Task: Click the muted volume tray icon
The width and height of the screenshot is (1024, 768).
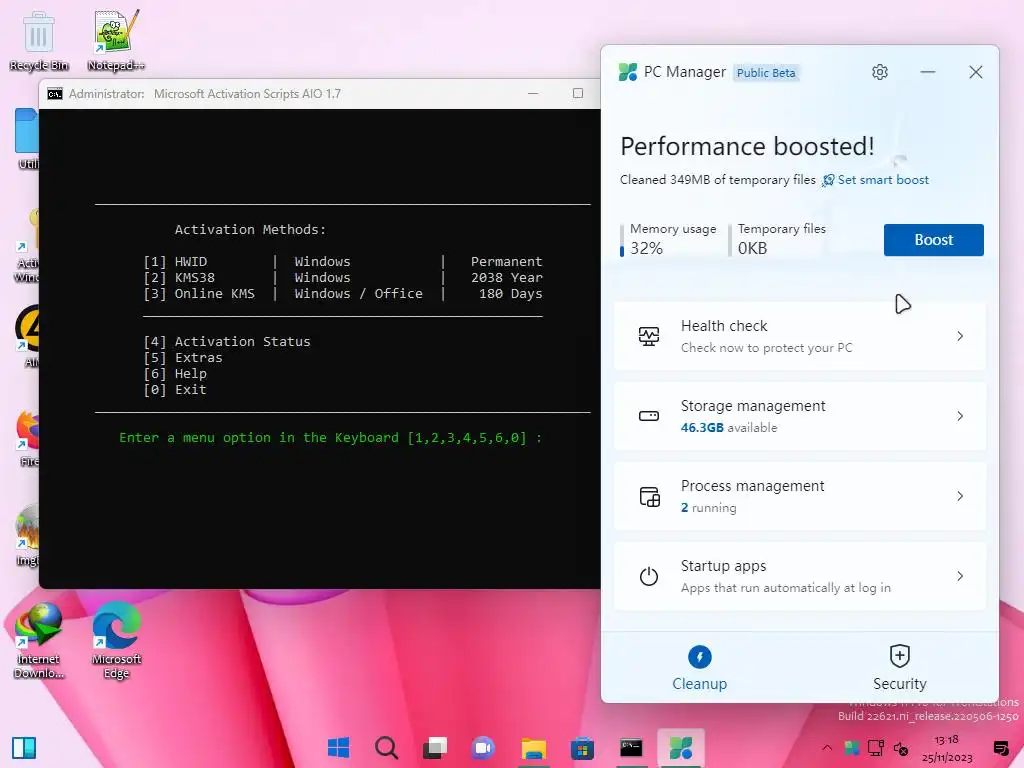Action: click(901, 748)
